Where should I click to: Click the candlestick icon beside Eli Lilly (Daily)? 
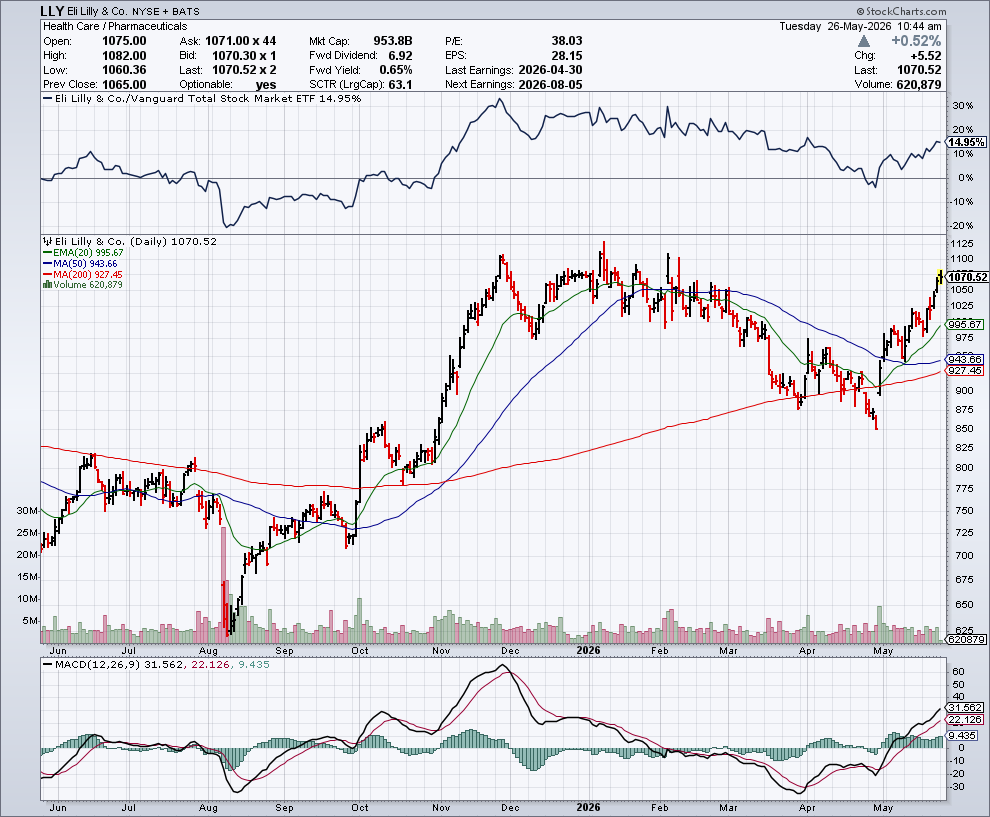click(x=48, y=241)
